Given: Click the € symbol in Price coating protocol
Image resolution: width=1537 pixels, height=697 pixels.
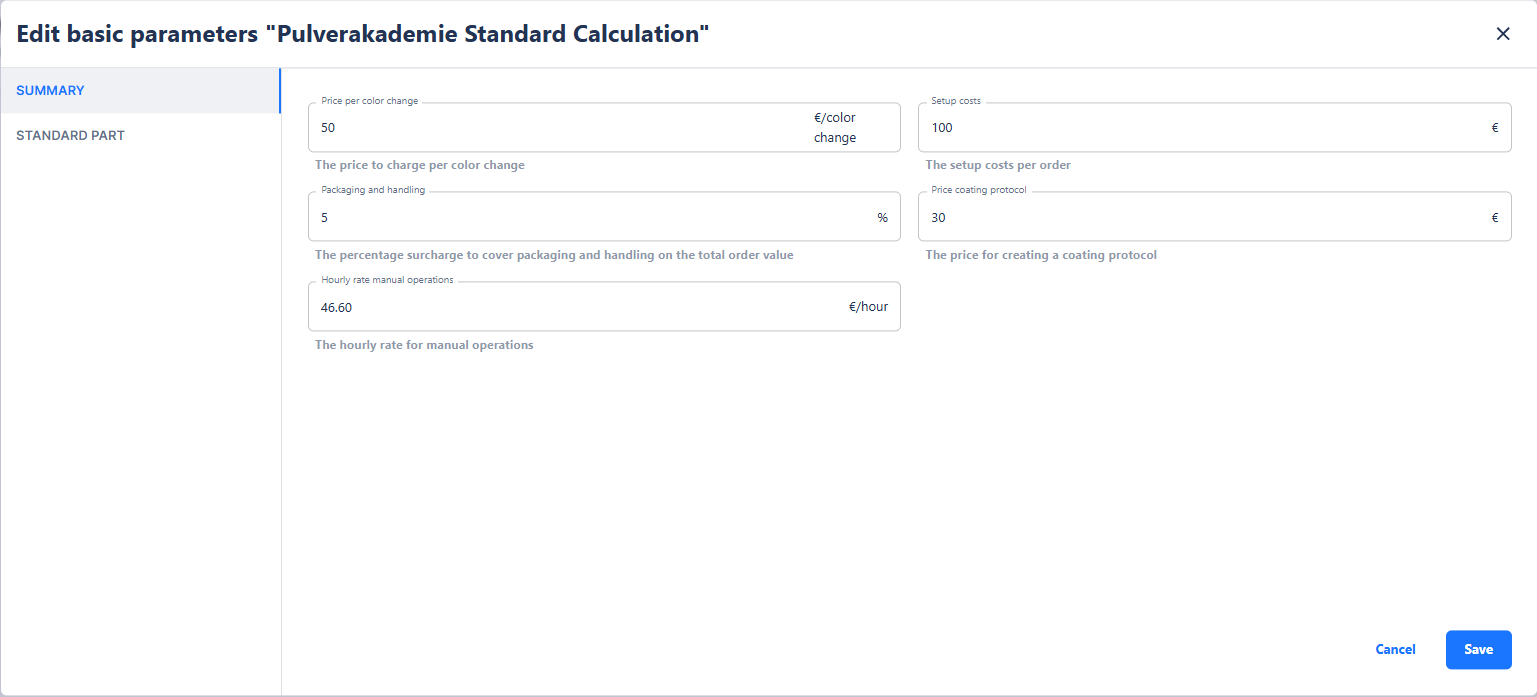Looking at the screenshot, I should coord(1495,218).
